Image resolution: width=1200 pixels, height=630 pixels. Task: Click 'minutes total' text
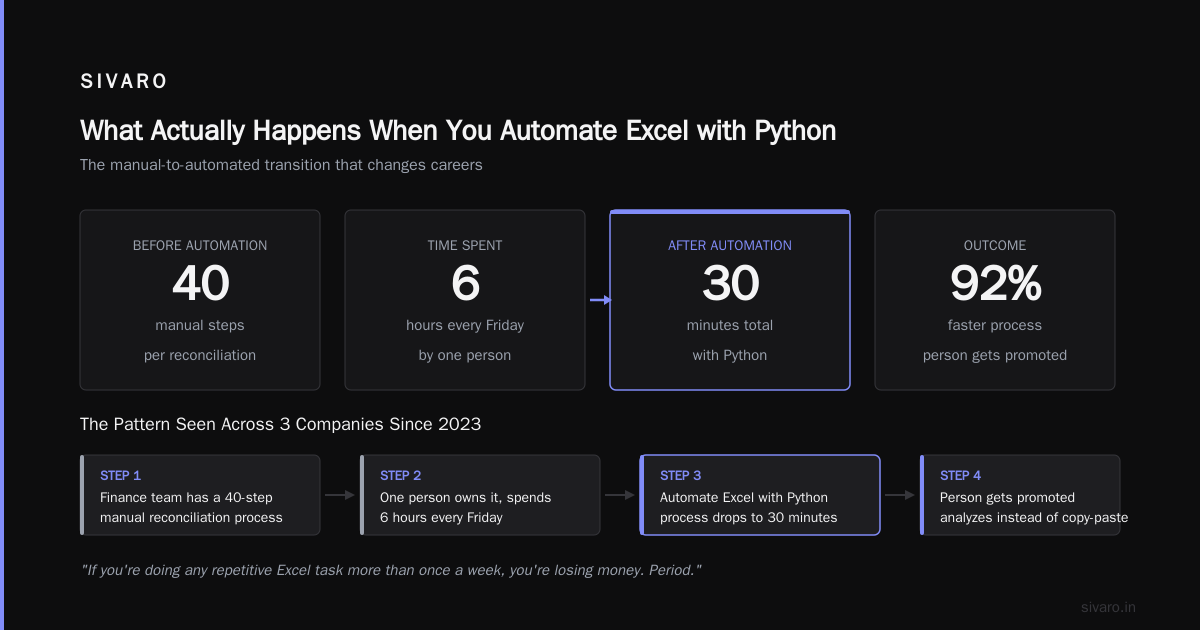point(730,325)
